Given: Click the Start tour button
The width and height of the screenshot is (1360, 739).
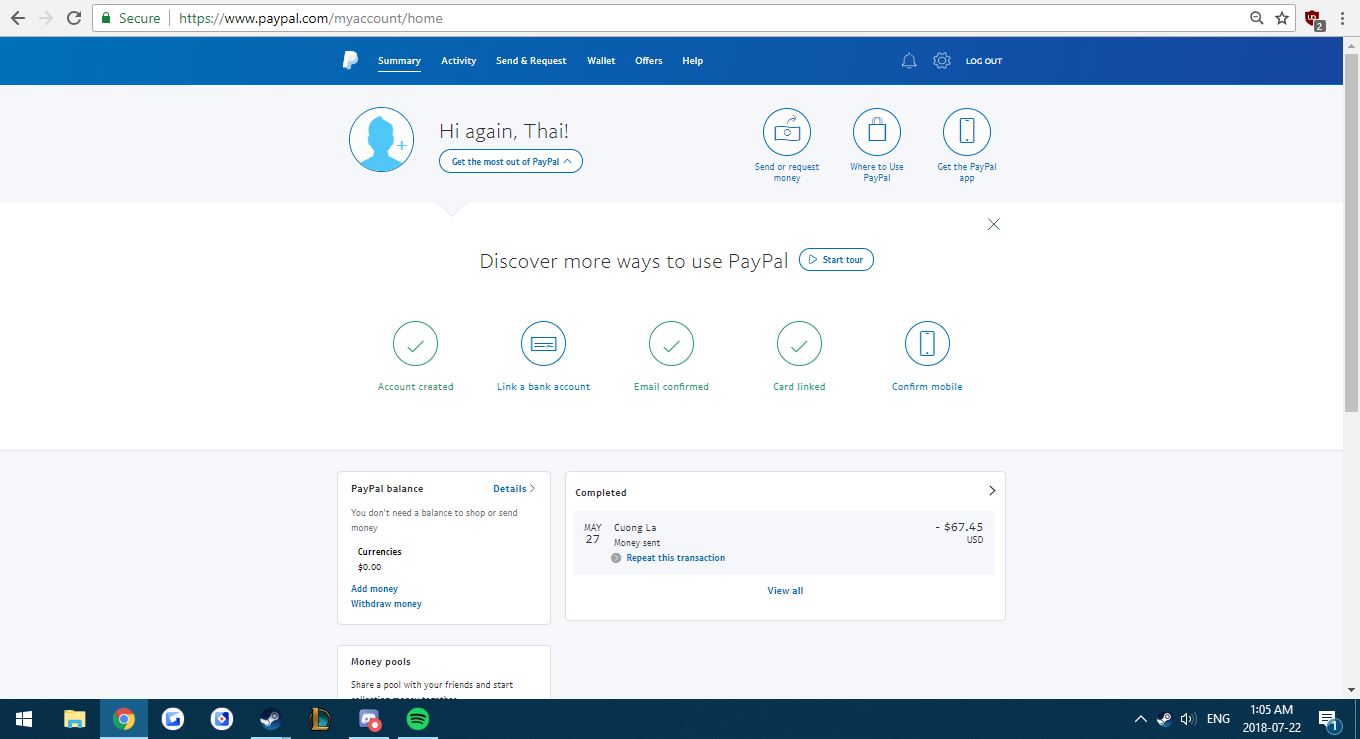Looking at the screenshot, I should click(x=836, y=260).
